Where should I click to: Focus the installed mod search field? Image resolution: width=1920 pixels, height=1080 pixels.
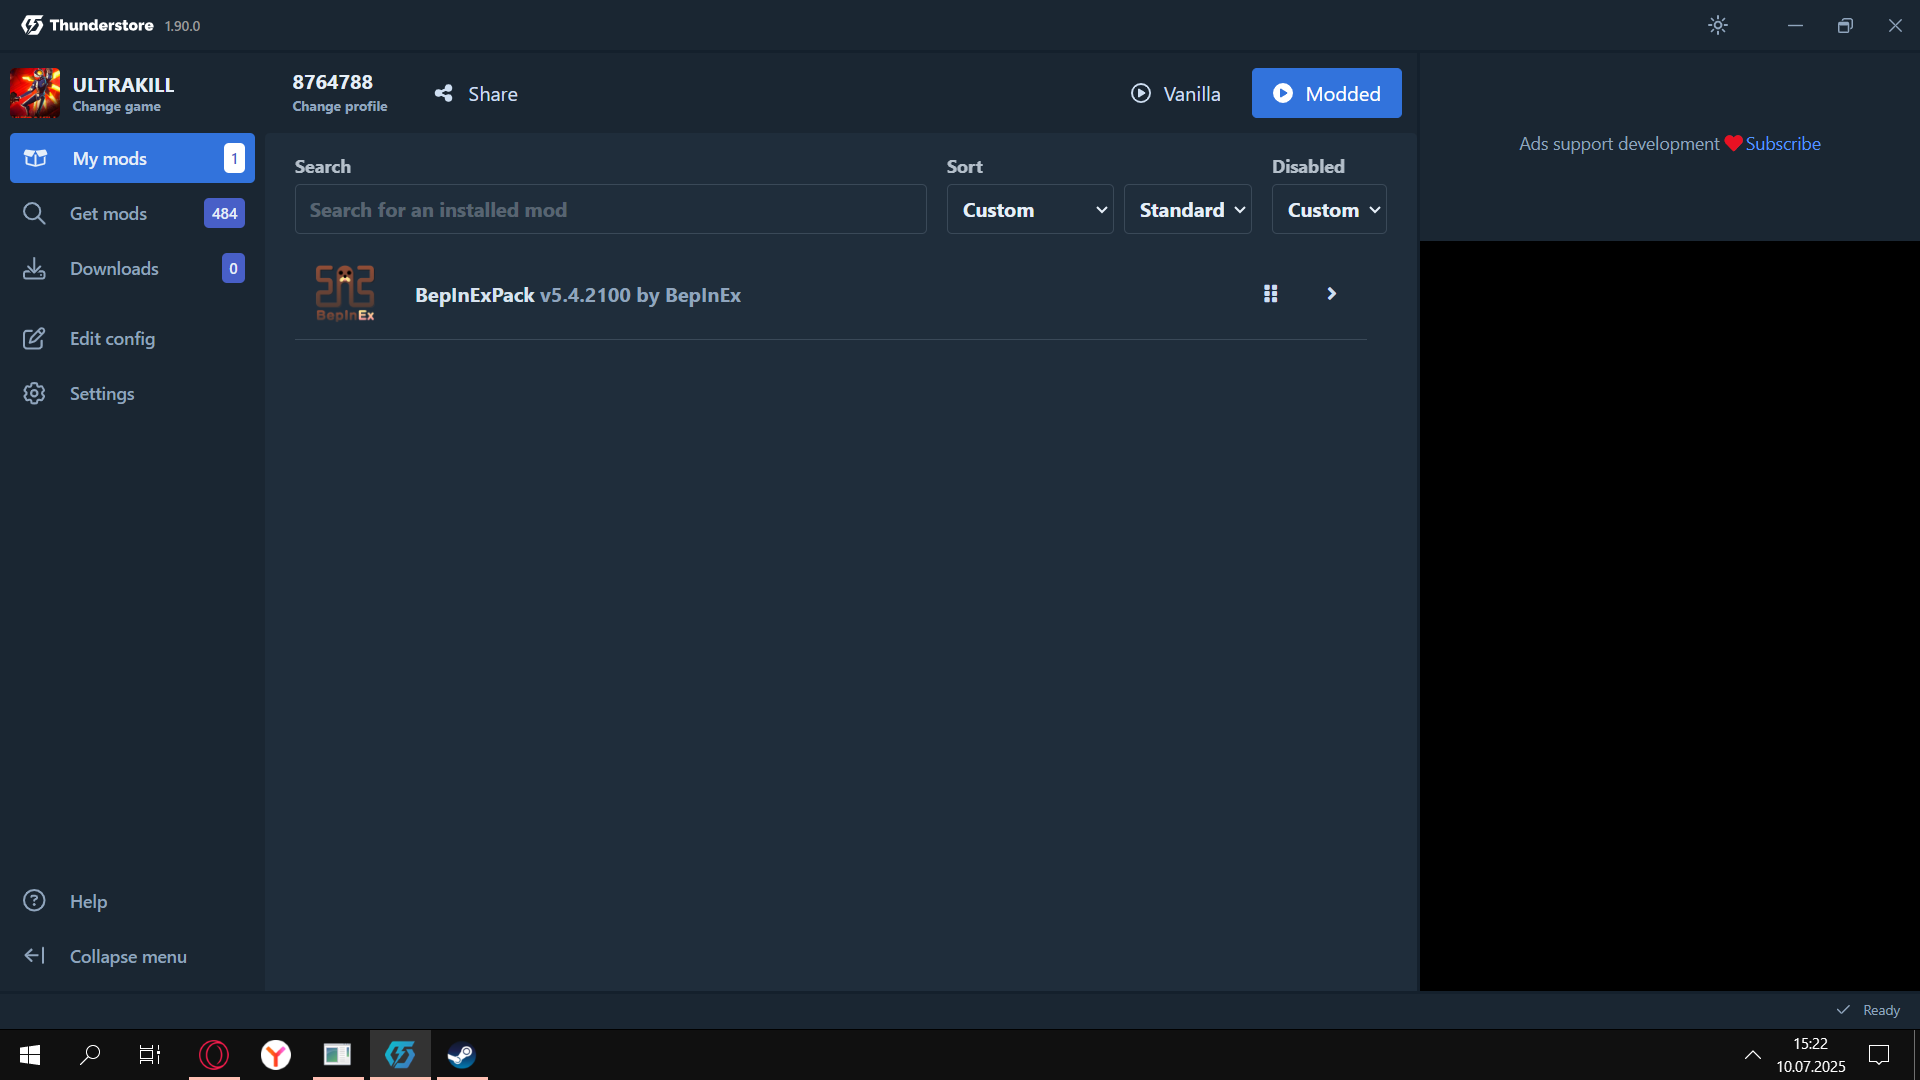click(610, 209)
